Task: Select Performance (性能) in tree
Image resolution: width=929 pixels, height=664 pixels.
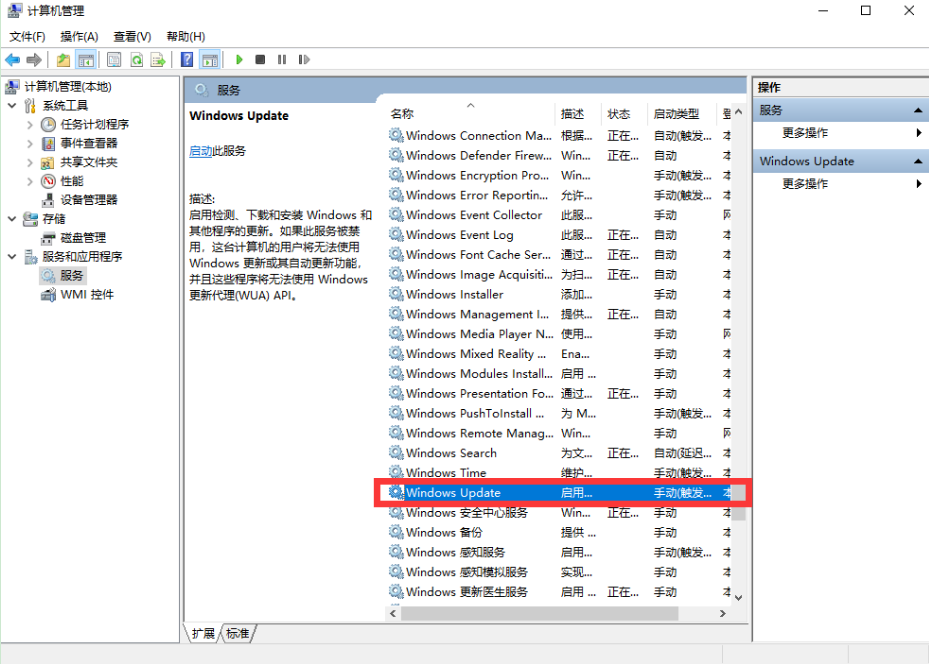Action: coord(72,181)
